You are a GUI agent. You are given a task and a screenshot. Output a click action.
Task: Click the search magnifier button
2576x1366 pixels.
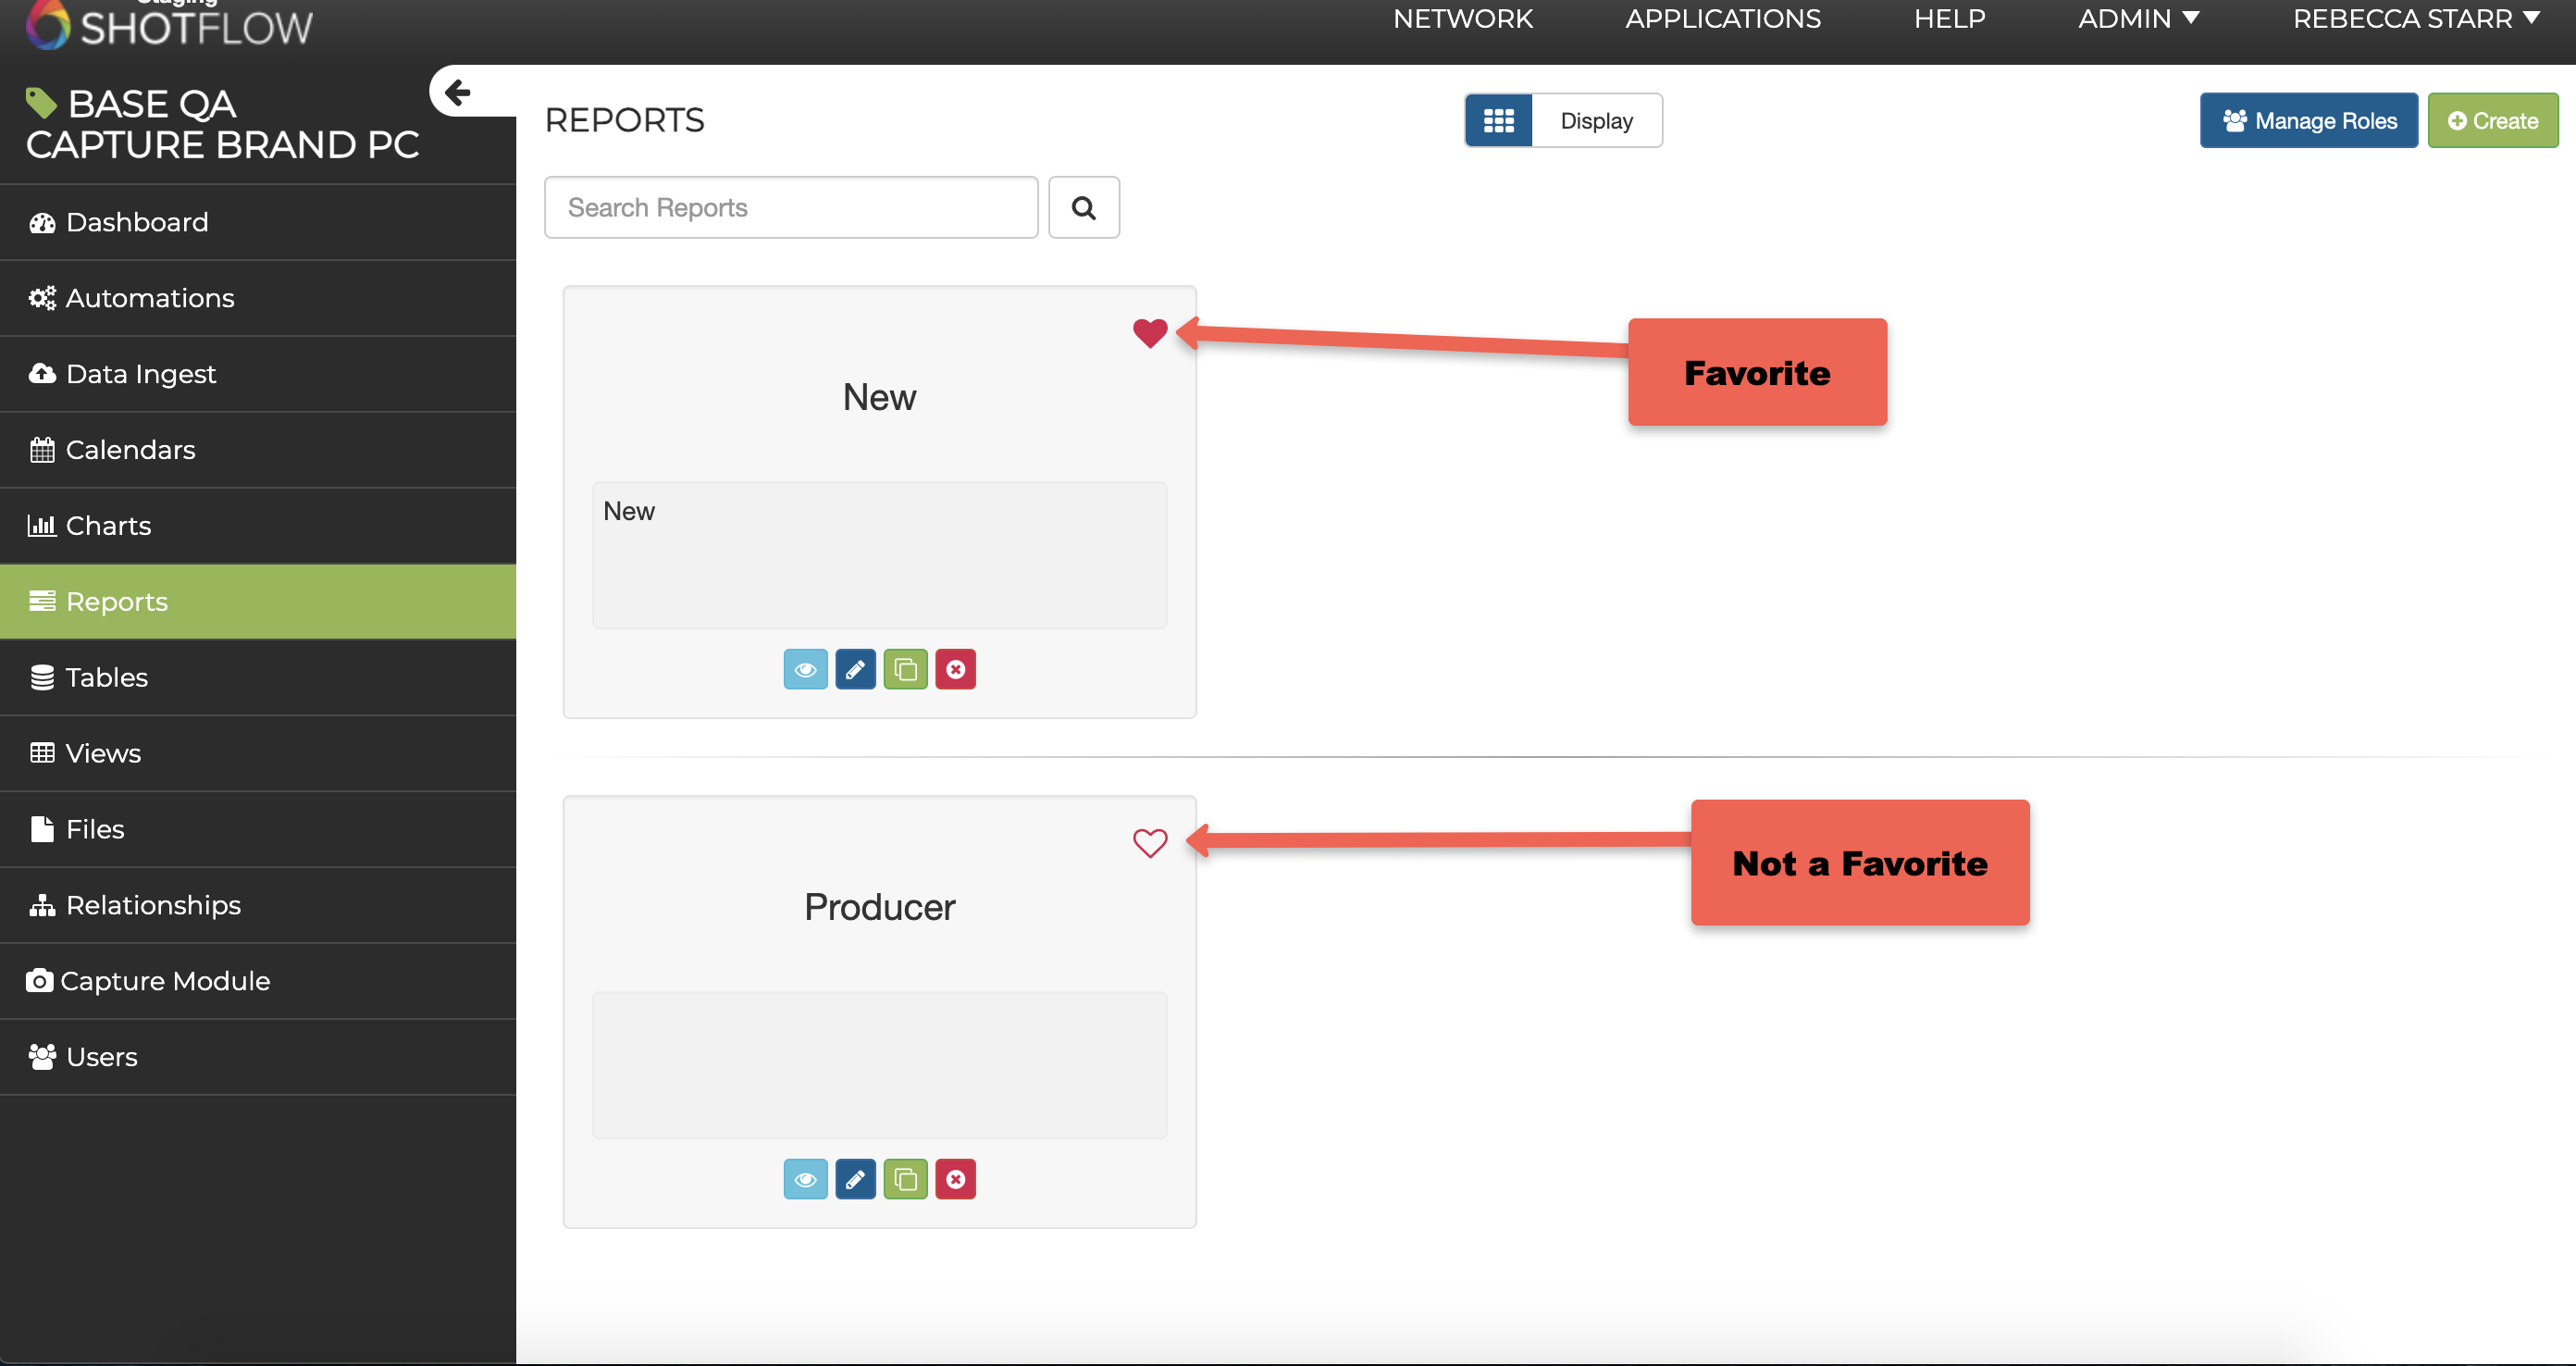coord(1083,208)
